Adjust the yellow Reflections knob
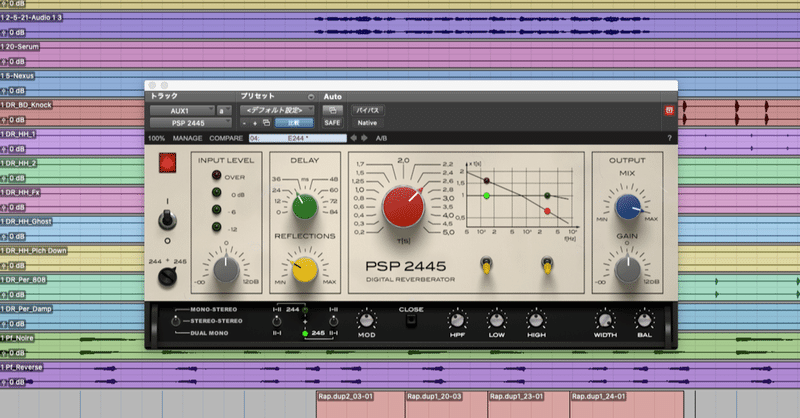The height and width of the screenshot is (418, 800). click(305, 271)
